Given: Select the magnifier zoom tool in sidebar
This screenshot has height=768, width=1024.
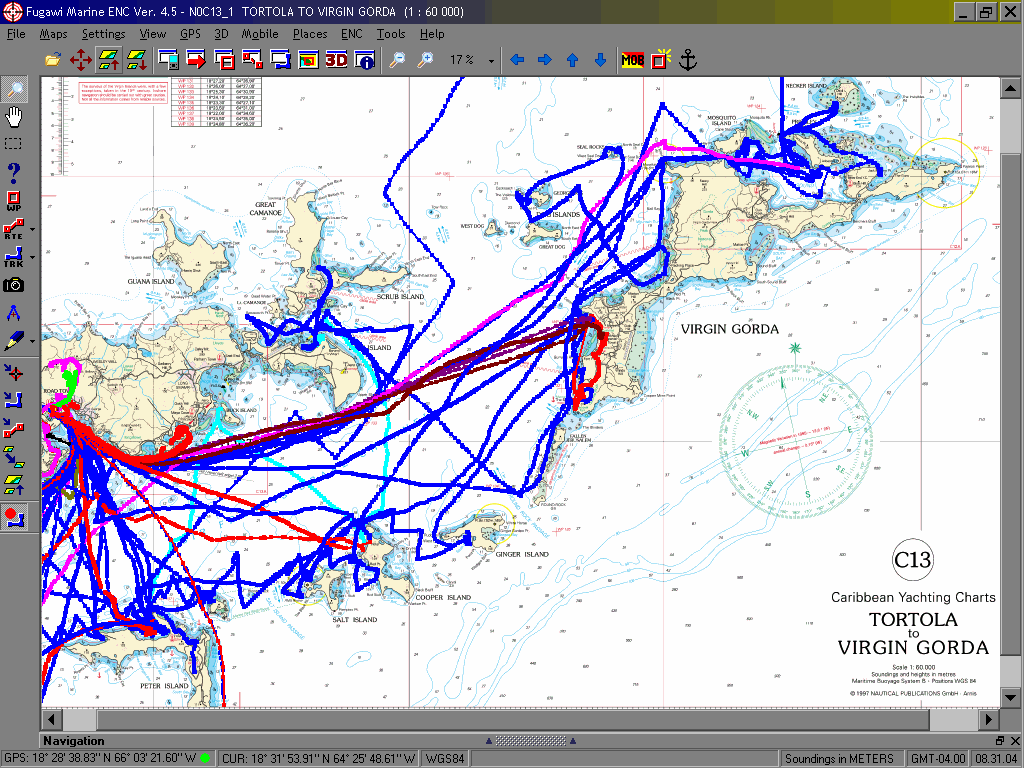Looking at the screenshot, I should tap(14, 89).
